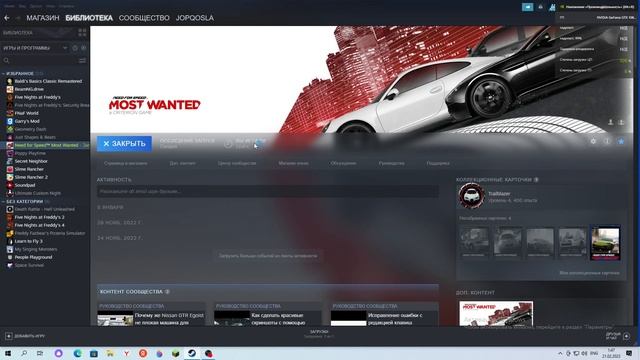
Task: Load more activity feed events button
Action: (x=268, y=256)
